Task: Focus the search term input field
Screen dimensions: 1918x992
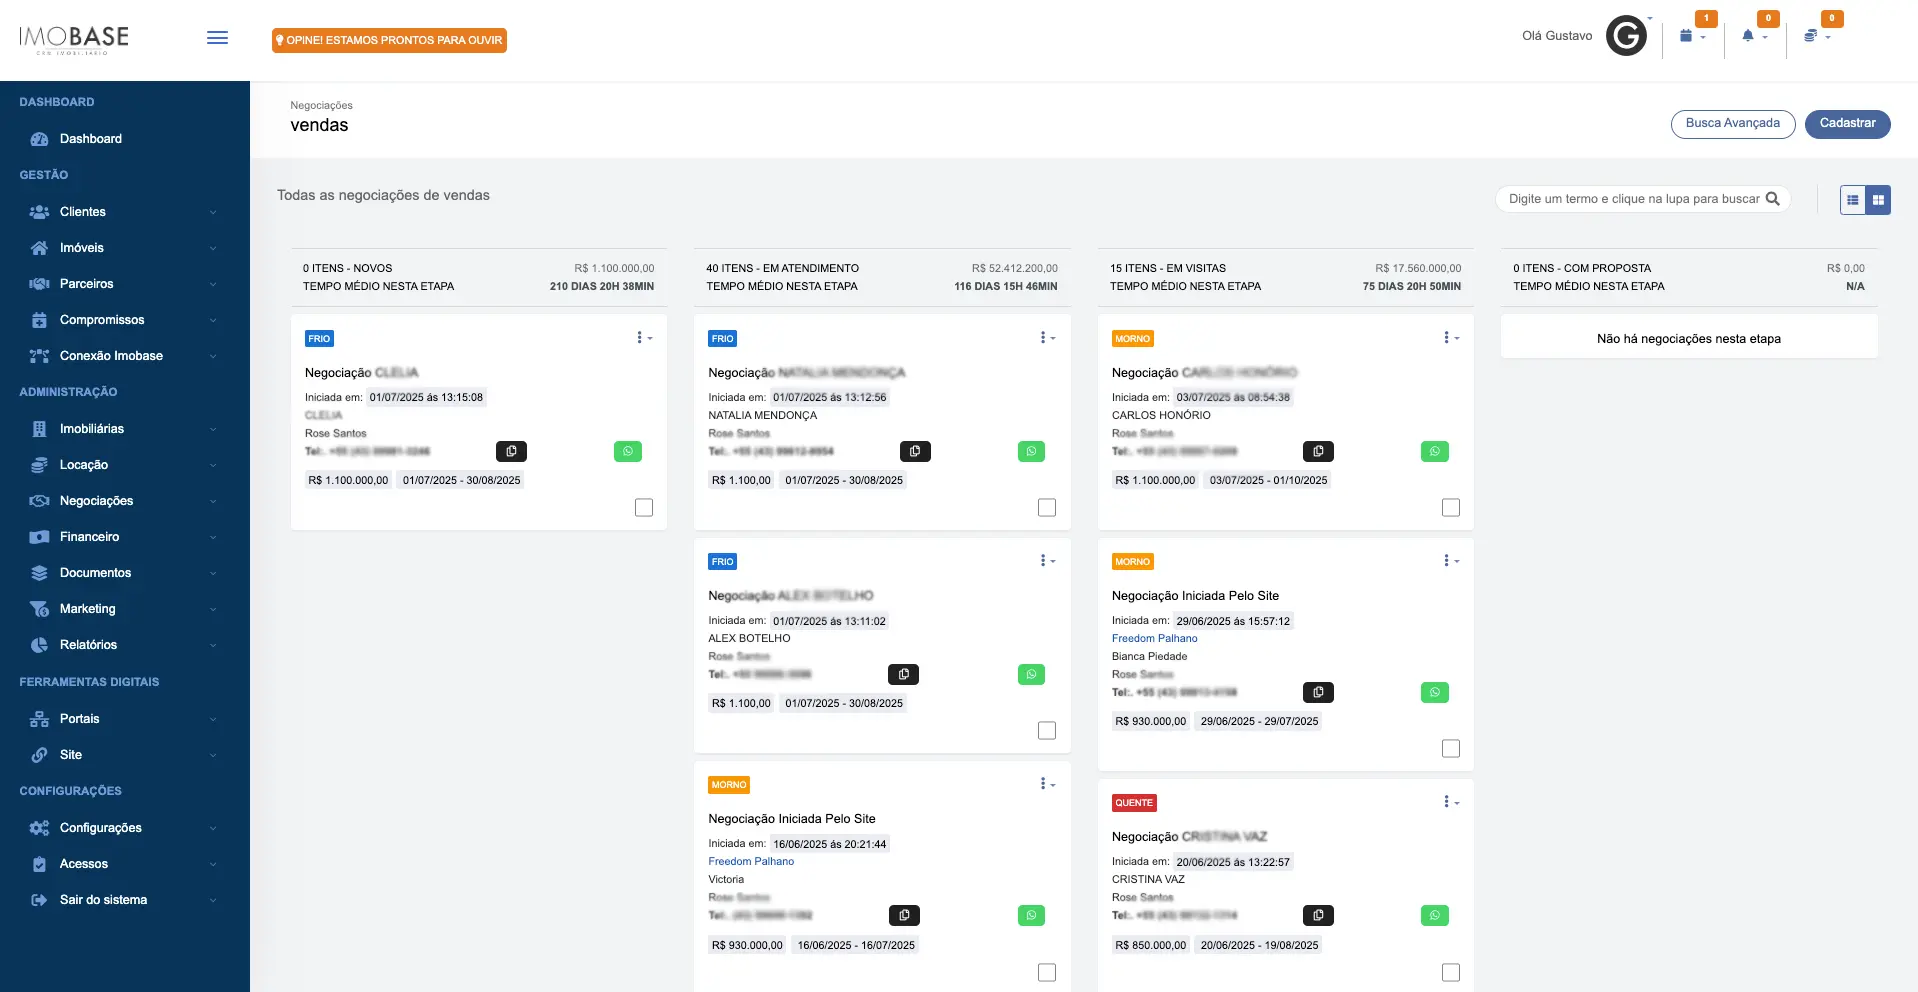Action: point(1632,199)
